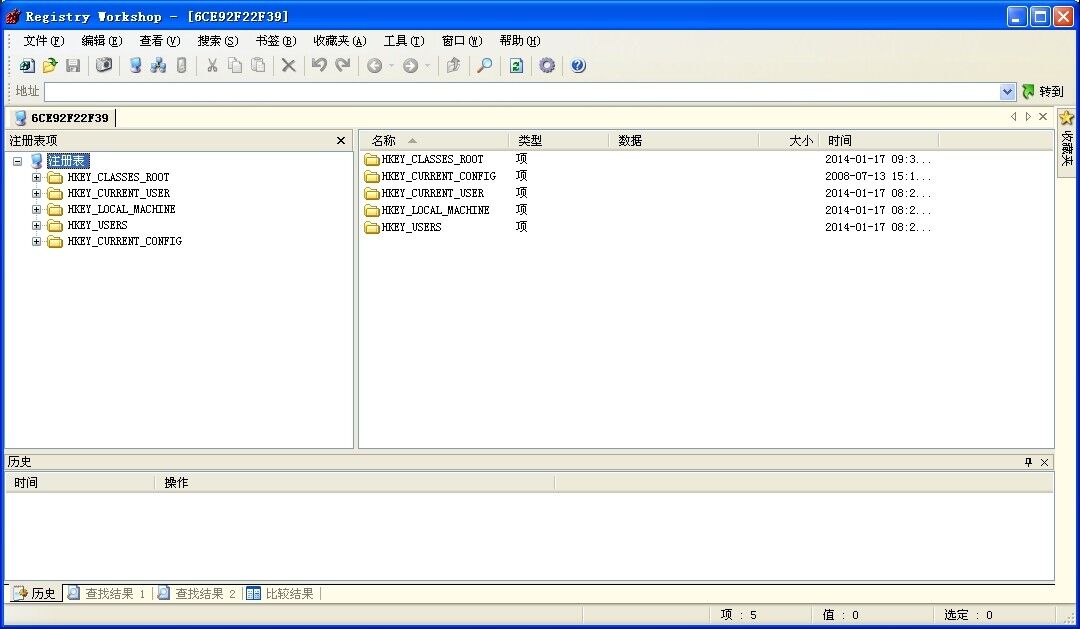Open the 帮助(H) menu
1080x629 pixels.
click(x=519, y=41)
